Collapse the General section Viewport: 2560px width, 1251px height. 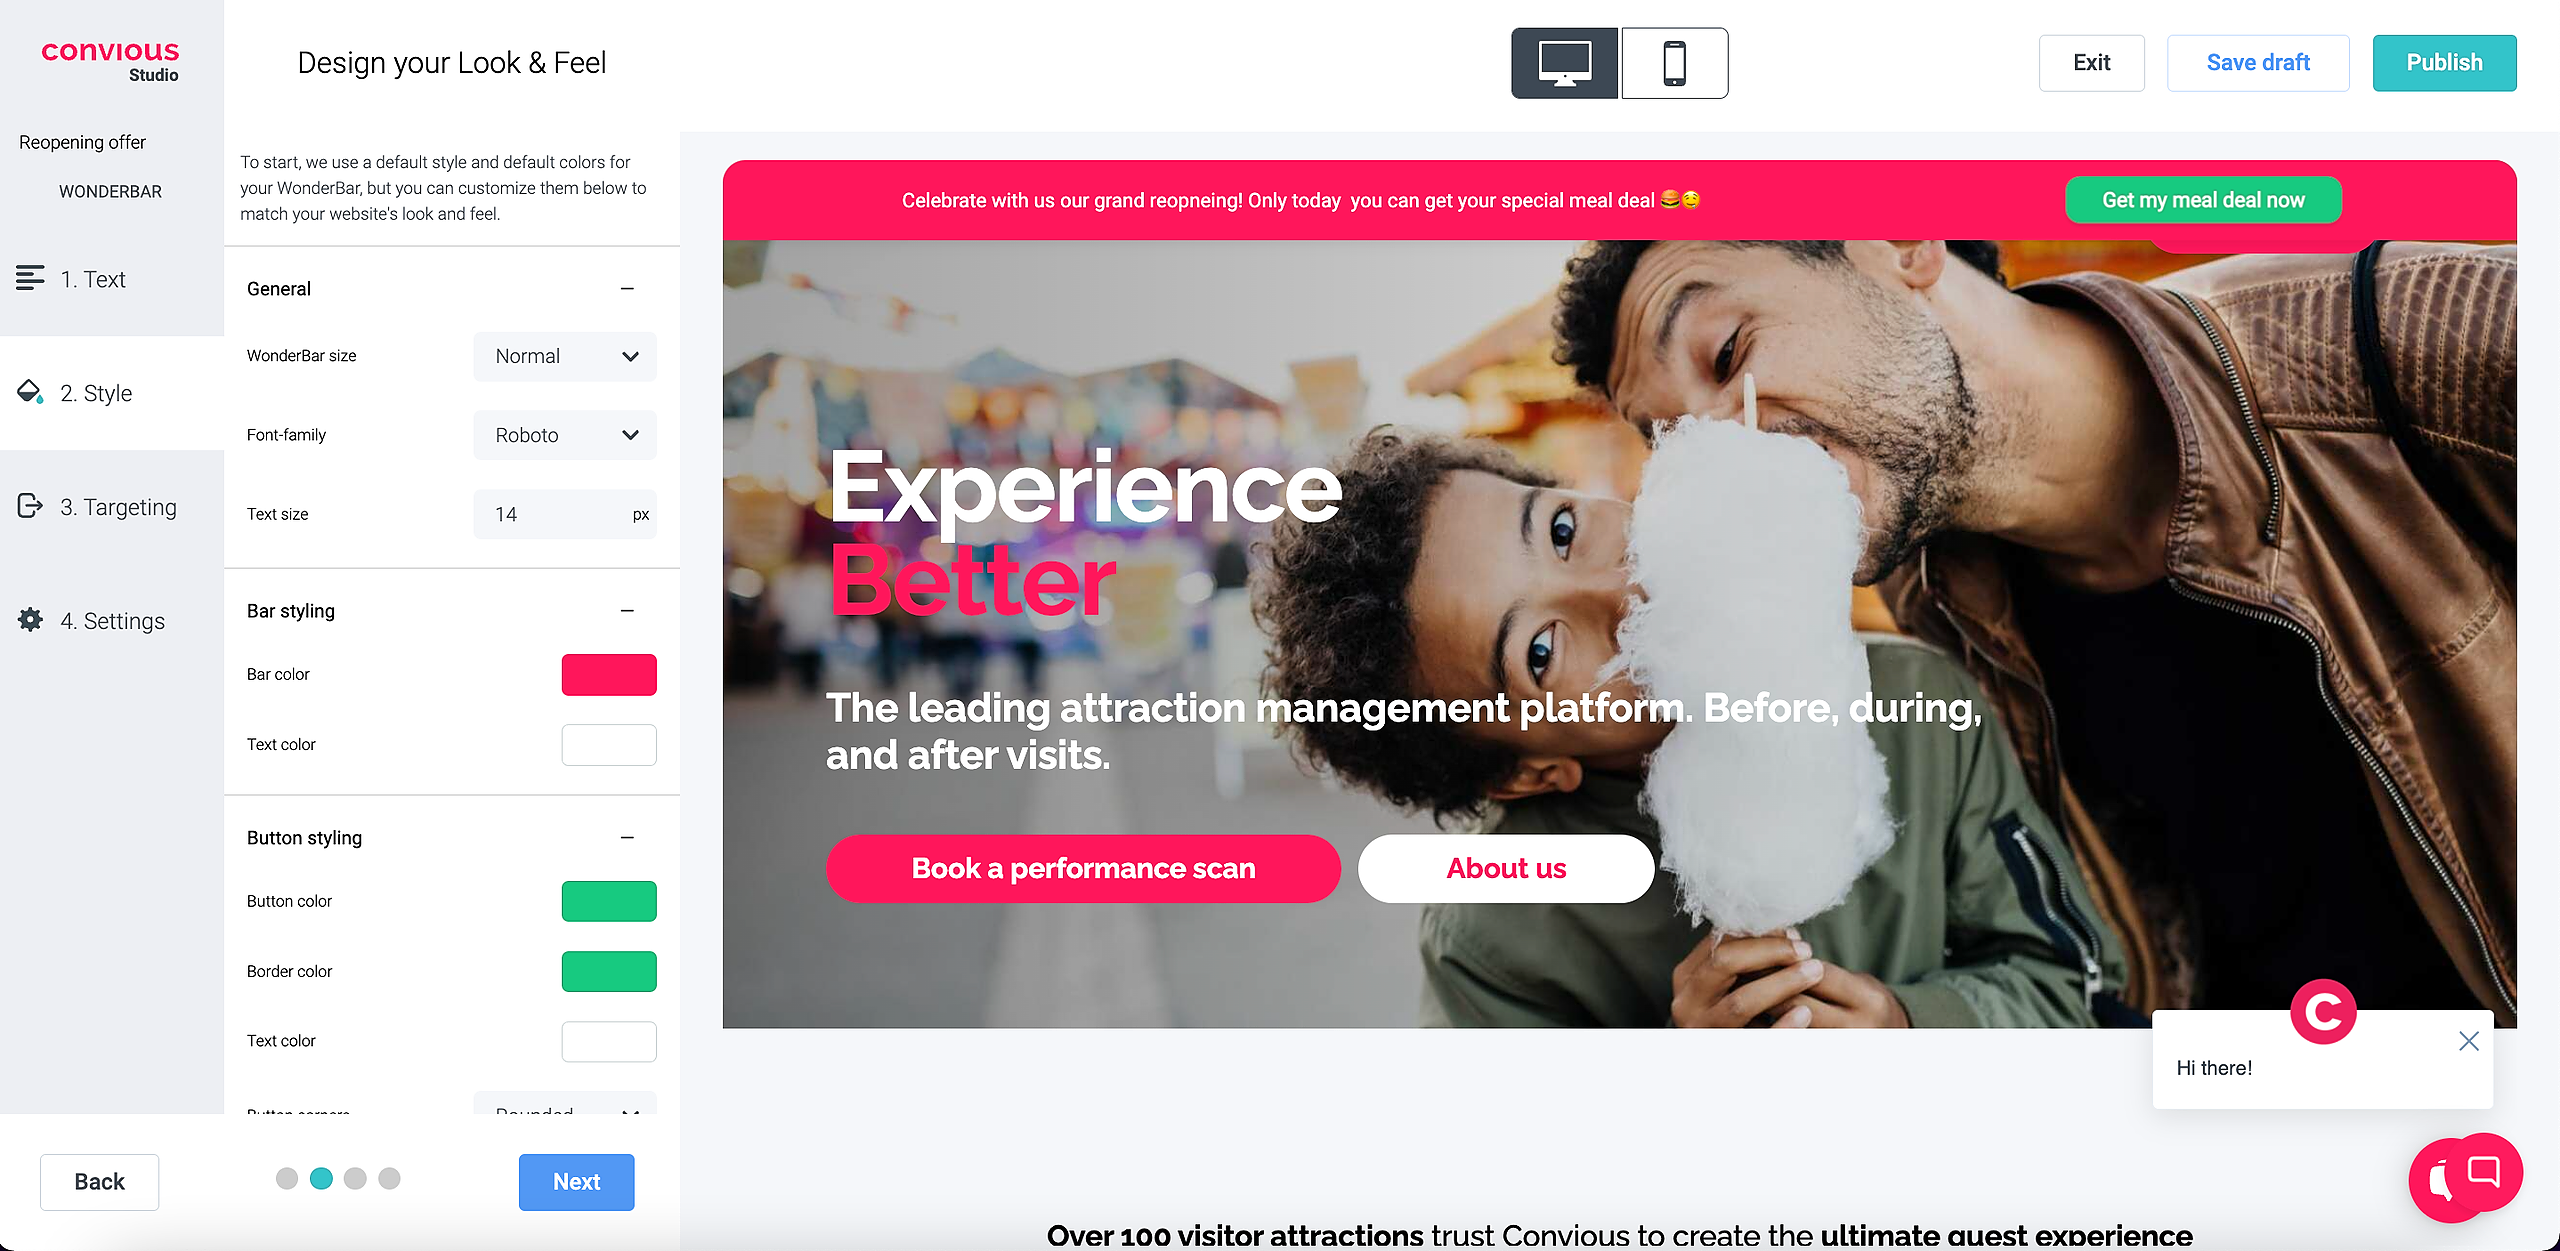point(627,289)
